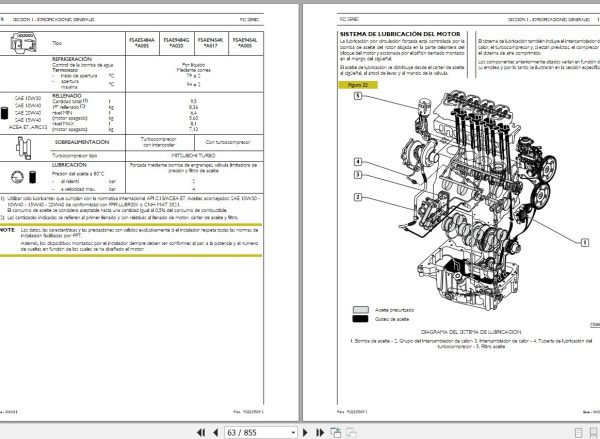The width and height of the screenshot is (600, 439).
Task: Click the DIAGRAMA DEL SISTEMA DE LUBRICACIÓN caption
Action: click(x=471, y=332)
